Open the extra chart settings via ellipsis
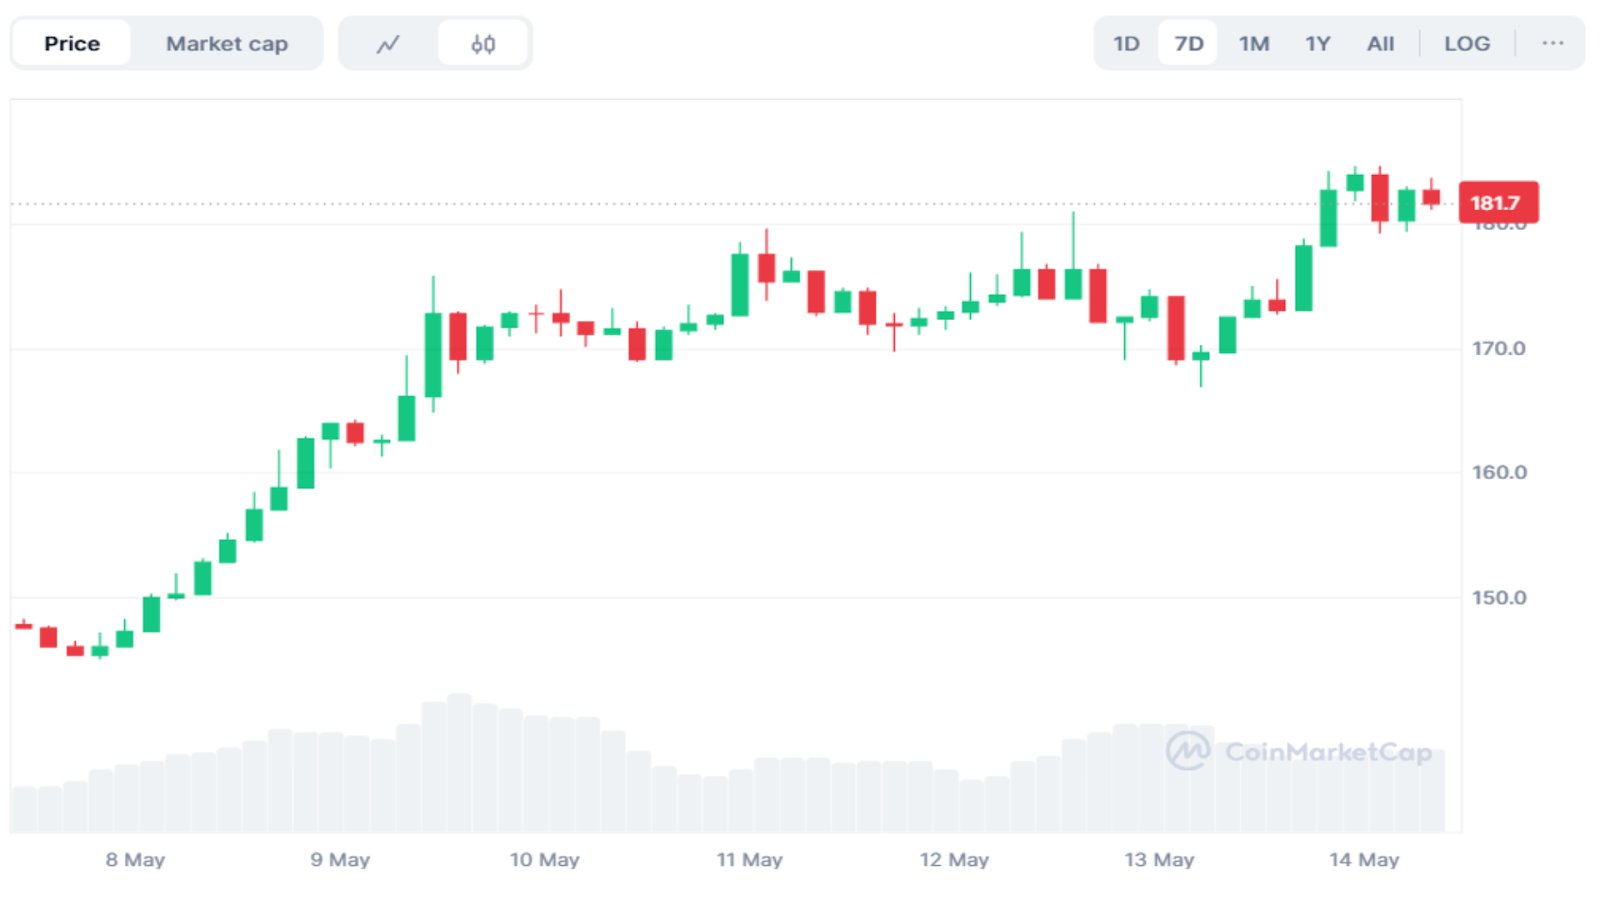The height and width of the screenshot is (900, 1600). click(x=1552, y=43)
